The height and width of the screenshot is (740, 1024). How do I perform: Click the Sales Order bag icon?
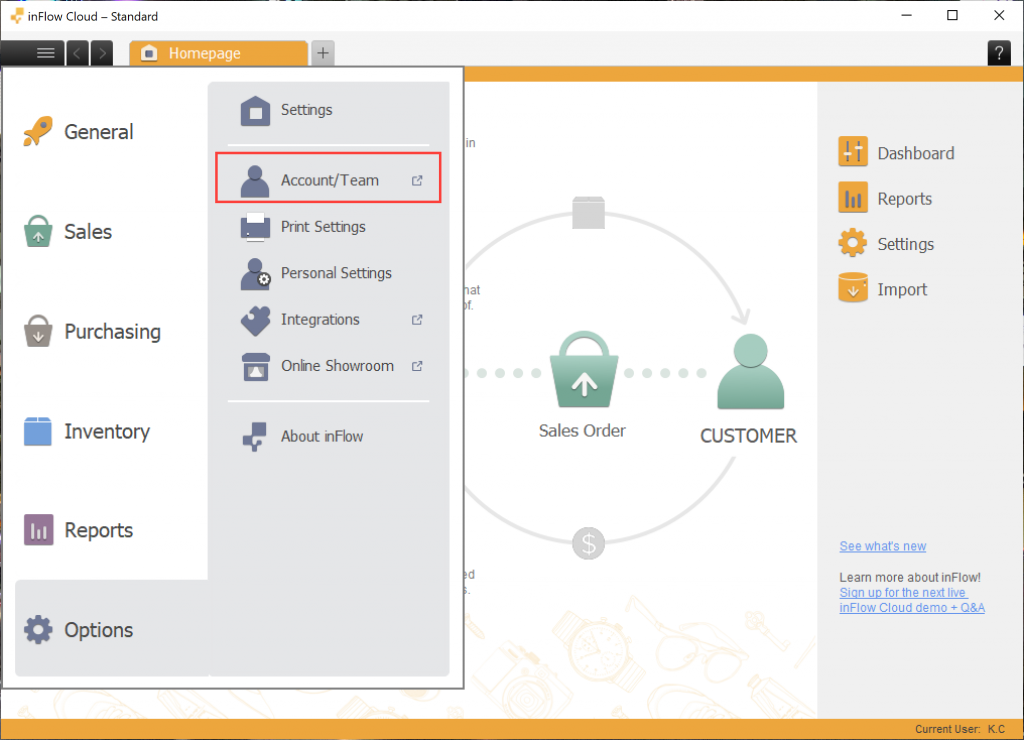(x=584, y=370)
